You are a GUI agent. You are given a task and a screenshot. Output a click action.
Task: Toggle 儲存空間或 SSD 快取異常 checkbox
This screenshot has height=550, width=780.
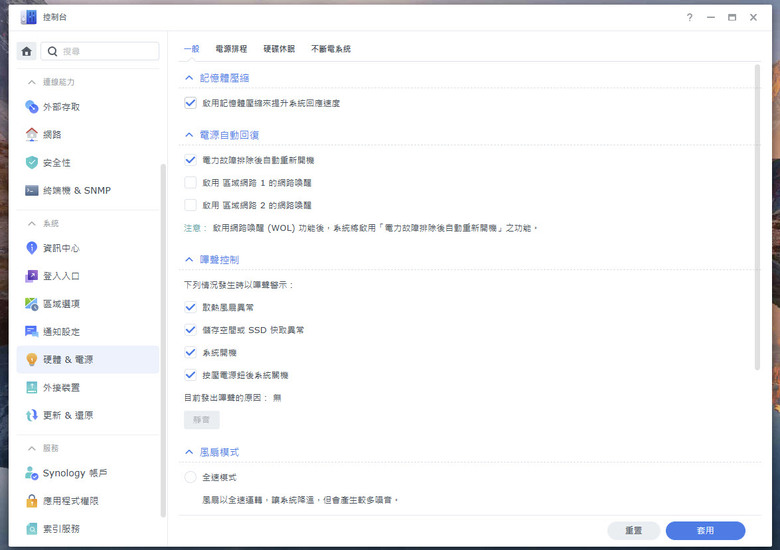pos(191,330)
